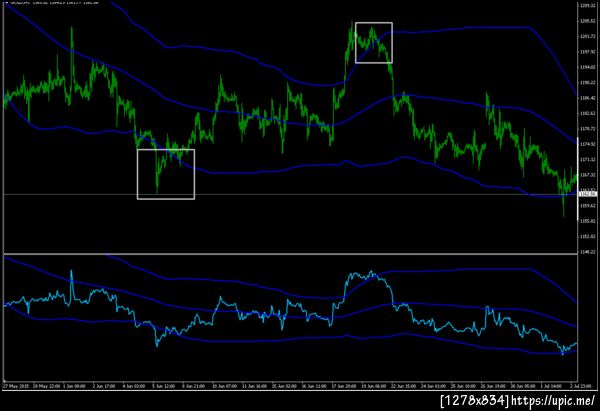Click the 1174.92 price scale label
Image resolution: width=600 pixels, height=411 pixels.
coord(589,144)
